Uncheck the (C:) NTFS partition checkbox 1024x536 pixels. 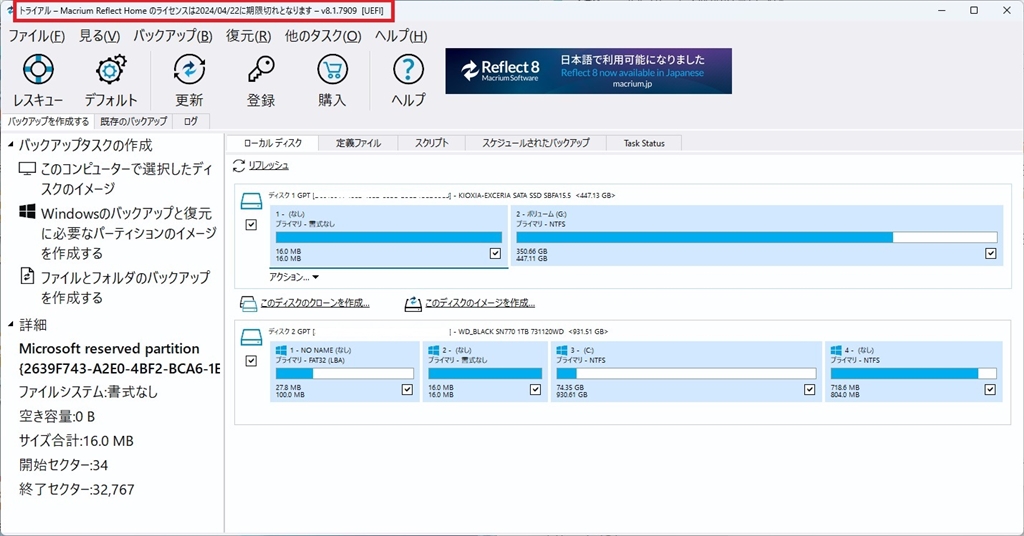pos(810,390)
